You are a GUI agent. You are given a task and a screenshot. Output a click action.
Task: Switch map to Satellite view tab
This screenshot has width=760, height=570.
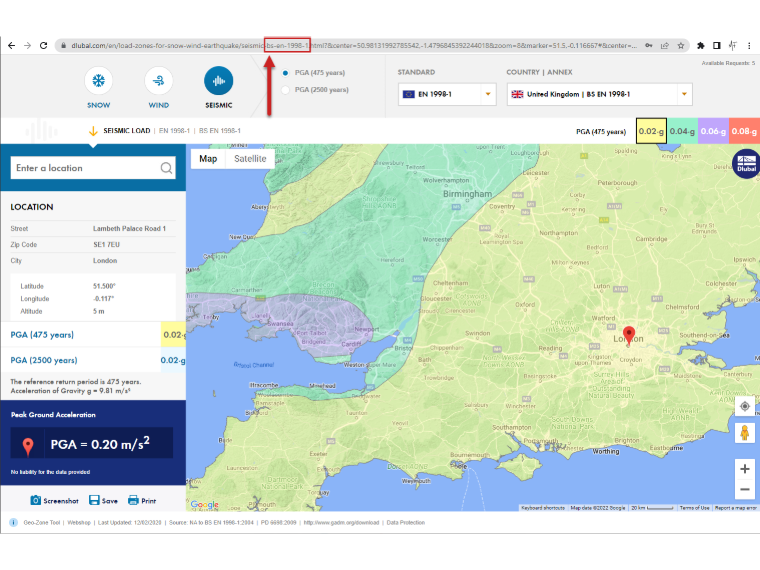250,158
